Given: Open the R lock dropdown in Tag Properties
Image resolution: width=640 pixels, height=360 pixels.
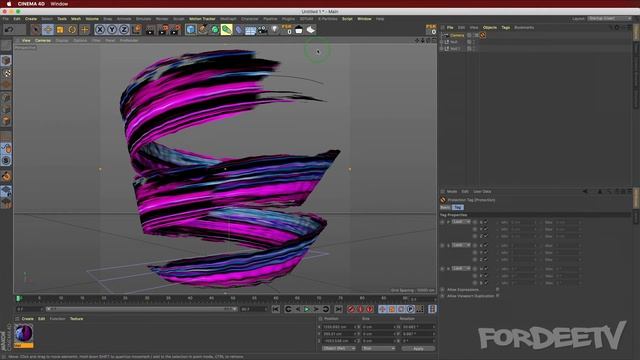Looking at the screenshot, I should point(461,269).
